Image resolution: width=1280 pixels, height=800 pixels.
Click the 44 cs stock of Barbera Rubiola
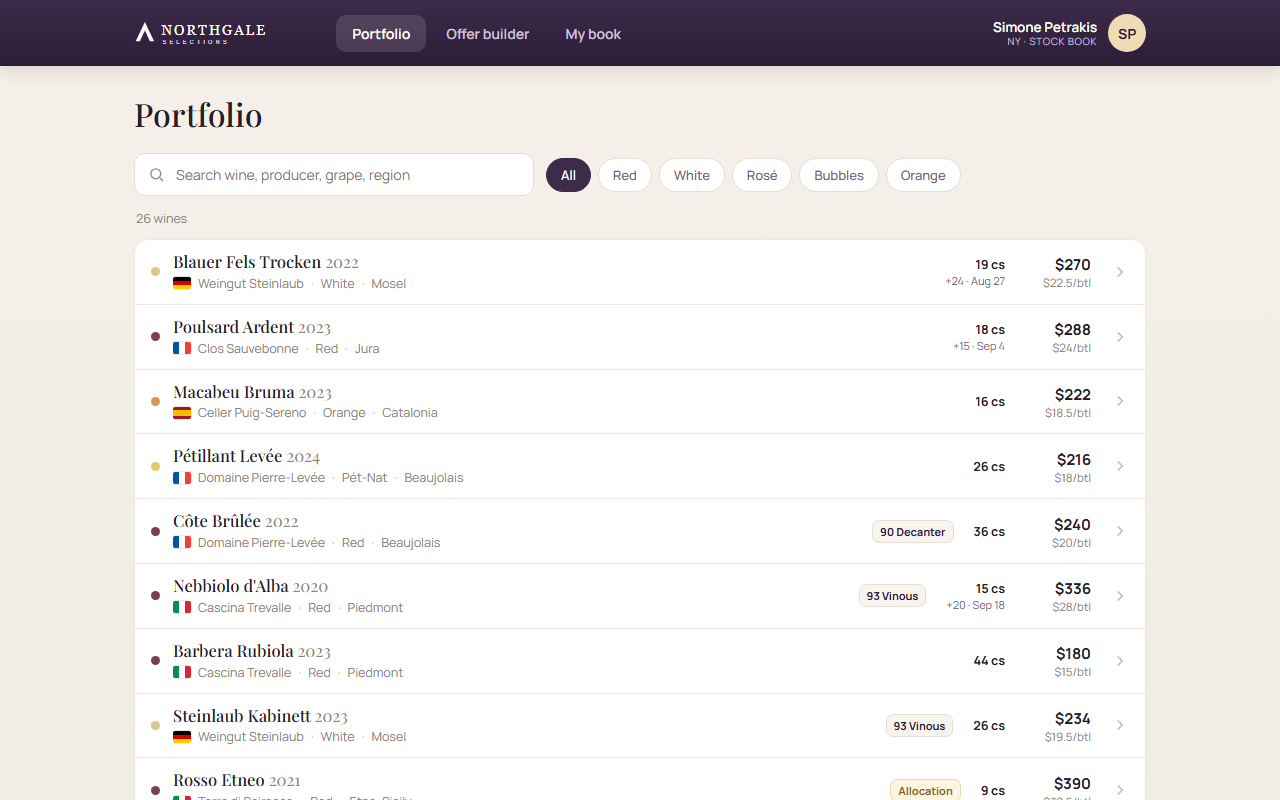[x=989, y=661]
